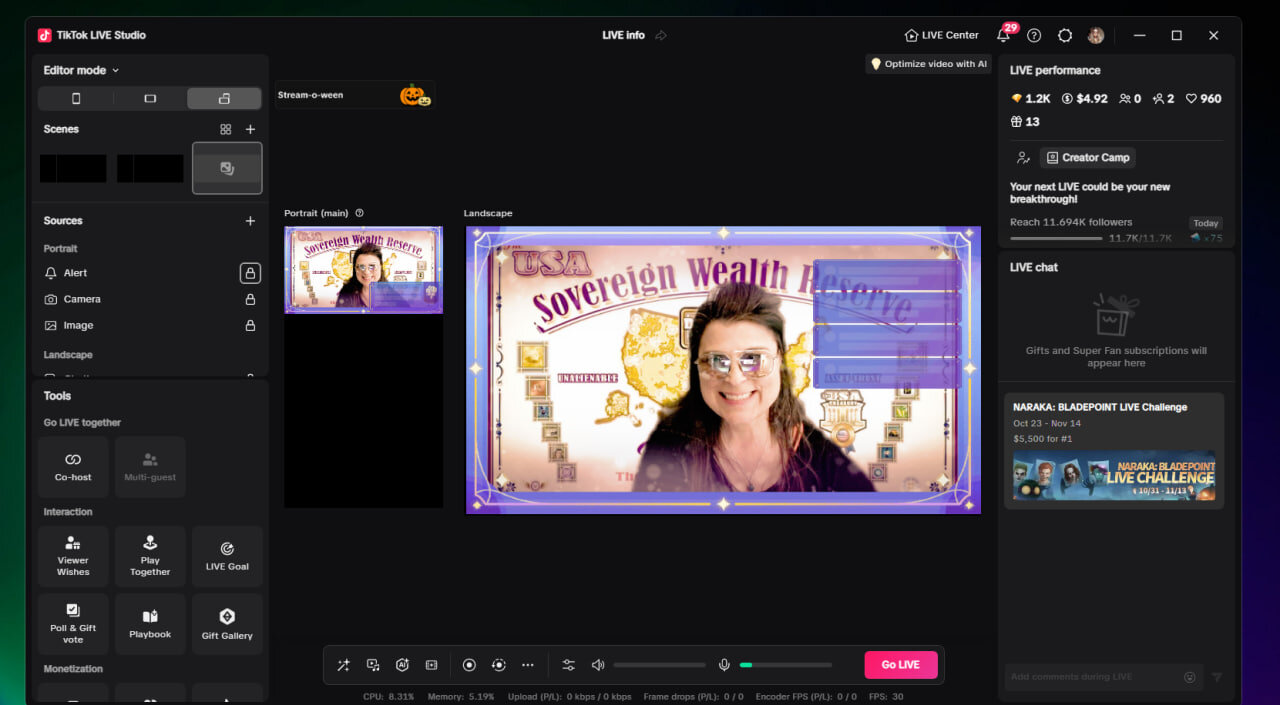Open the Gift Gallery tool

(x=227, y=624)
